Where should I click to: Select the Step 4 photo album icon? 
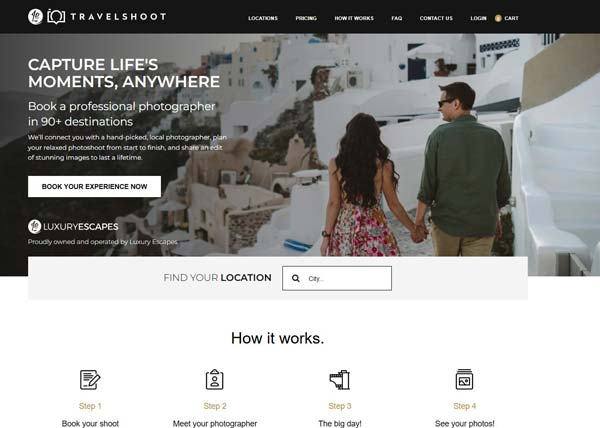464,379
